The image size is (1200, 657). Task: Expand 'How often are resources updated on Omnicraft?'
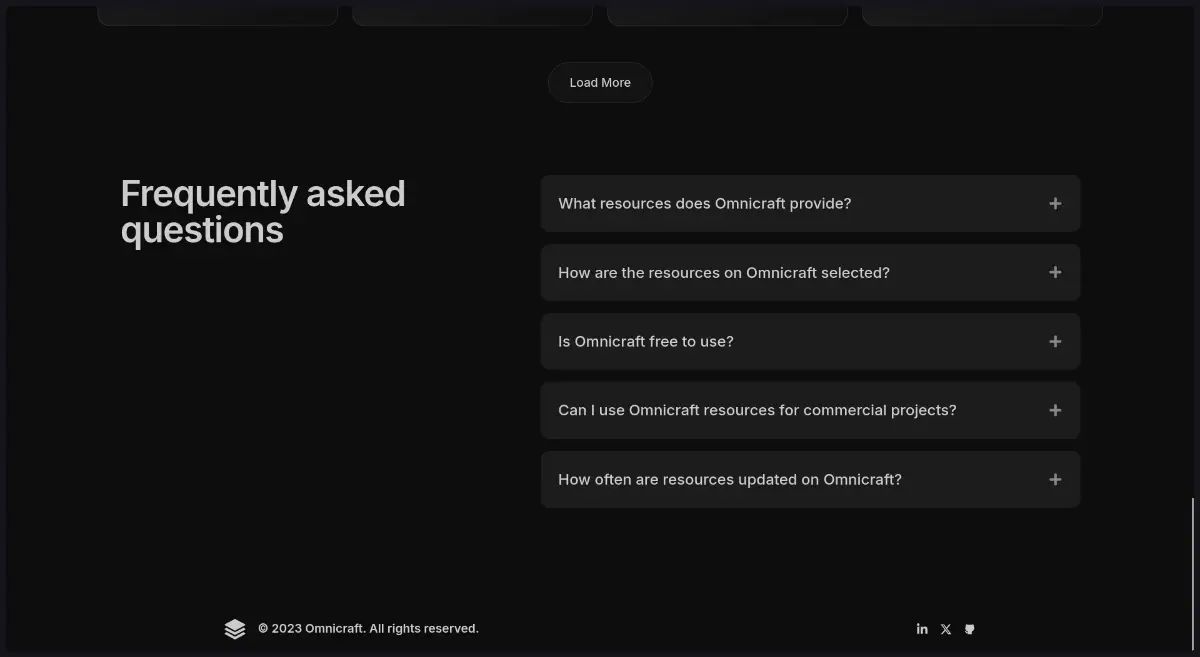[730, 480]
